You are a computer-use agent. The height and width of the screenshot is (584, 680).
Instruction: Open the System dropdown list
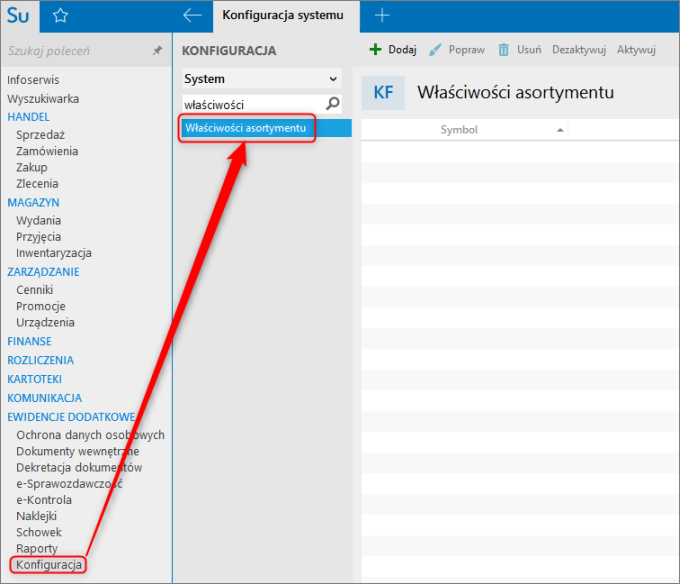click(262, 78)
